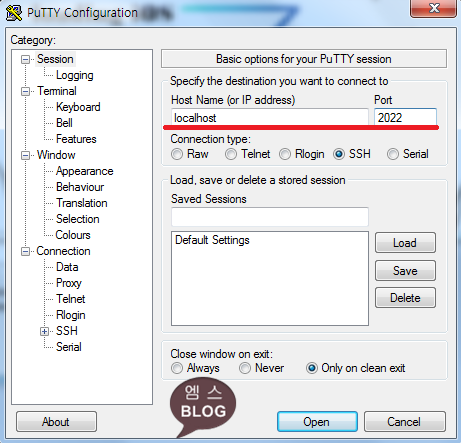Image resolution: width=461 pixels, height=443 pixels.
Task: Collapse the Window tree node
Action: 25,155
